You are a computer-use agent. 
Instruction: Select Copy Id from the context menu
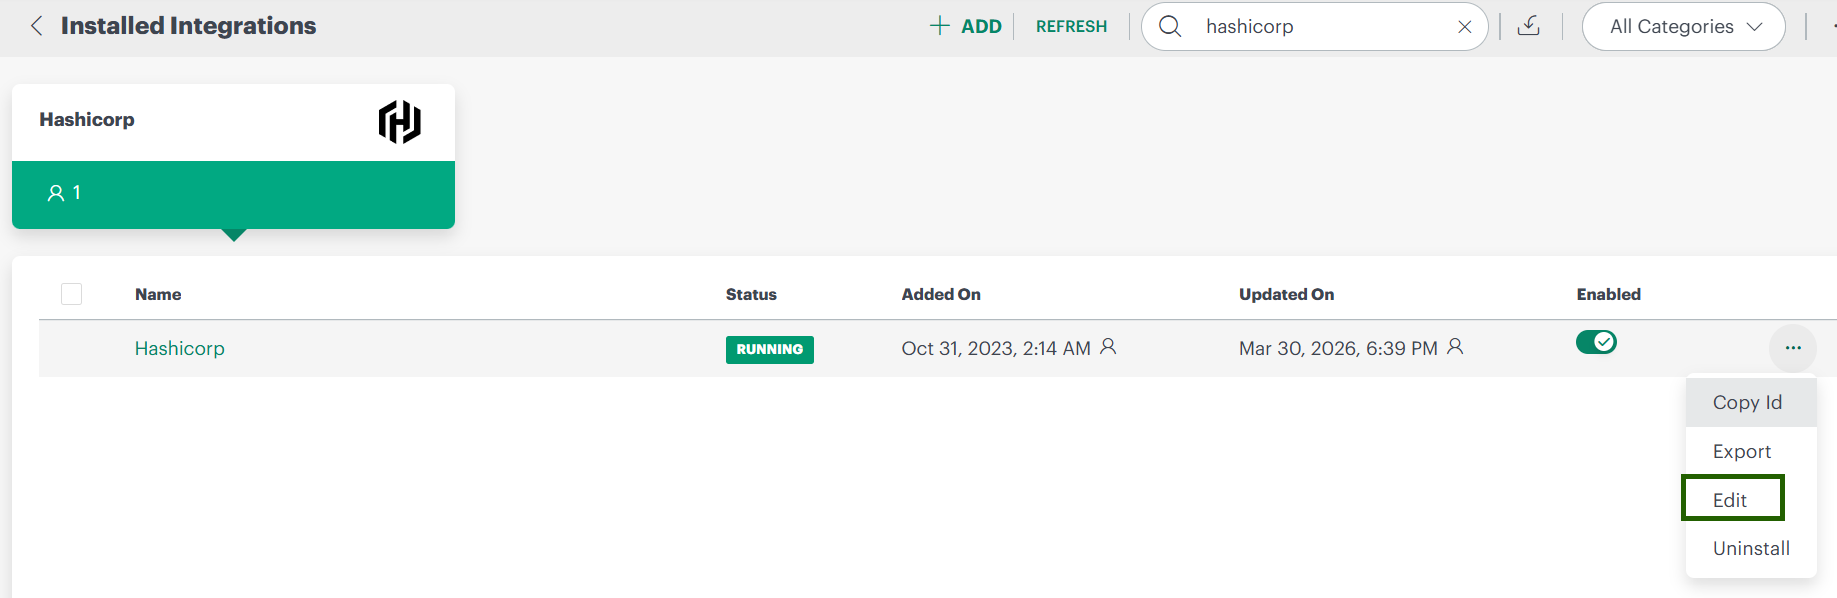click(x=1747, y=402)
